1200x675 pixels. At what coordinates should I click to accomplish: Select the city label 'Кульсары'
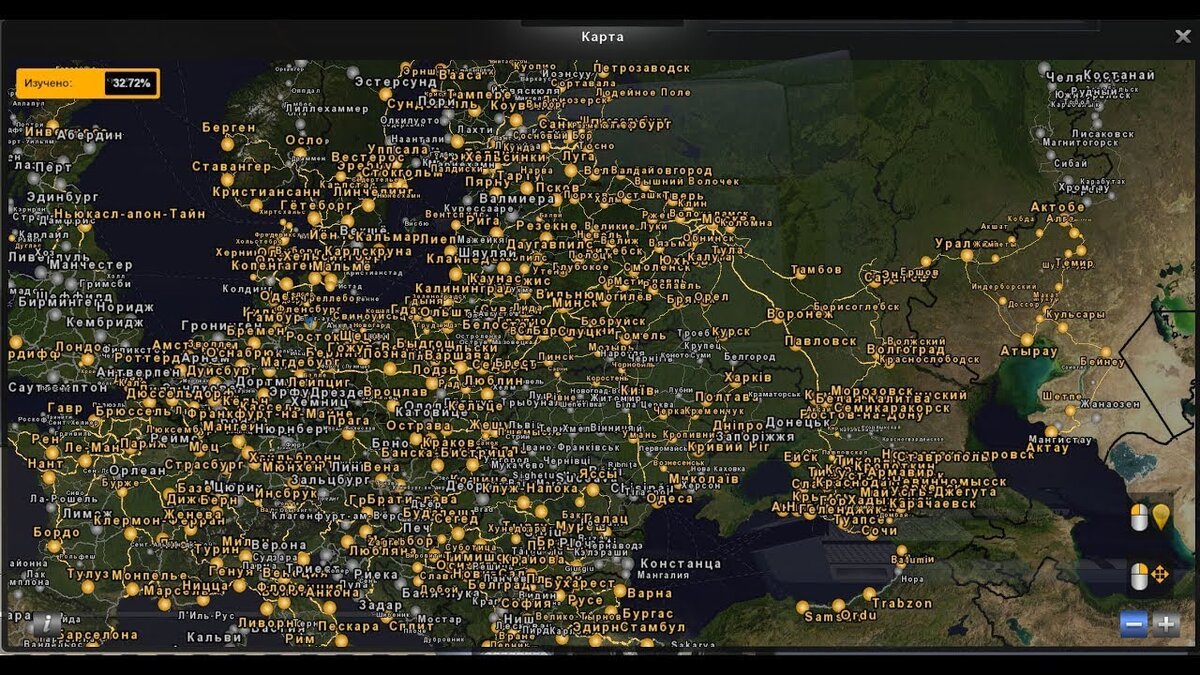[1075, 314]
